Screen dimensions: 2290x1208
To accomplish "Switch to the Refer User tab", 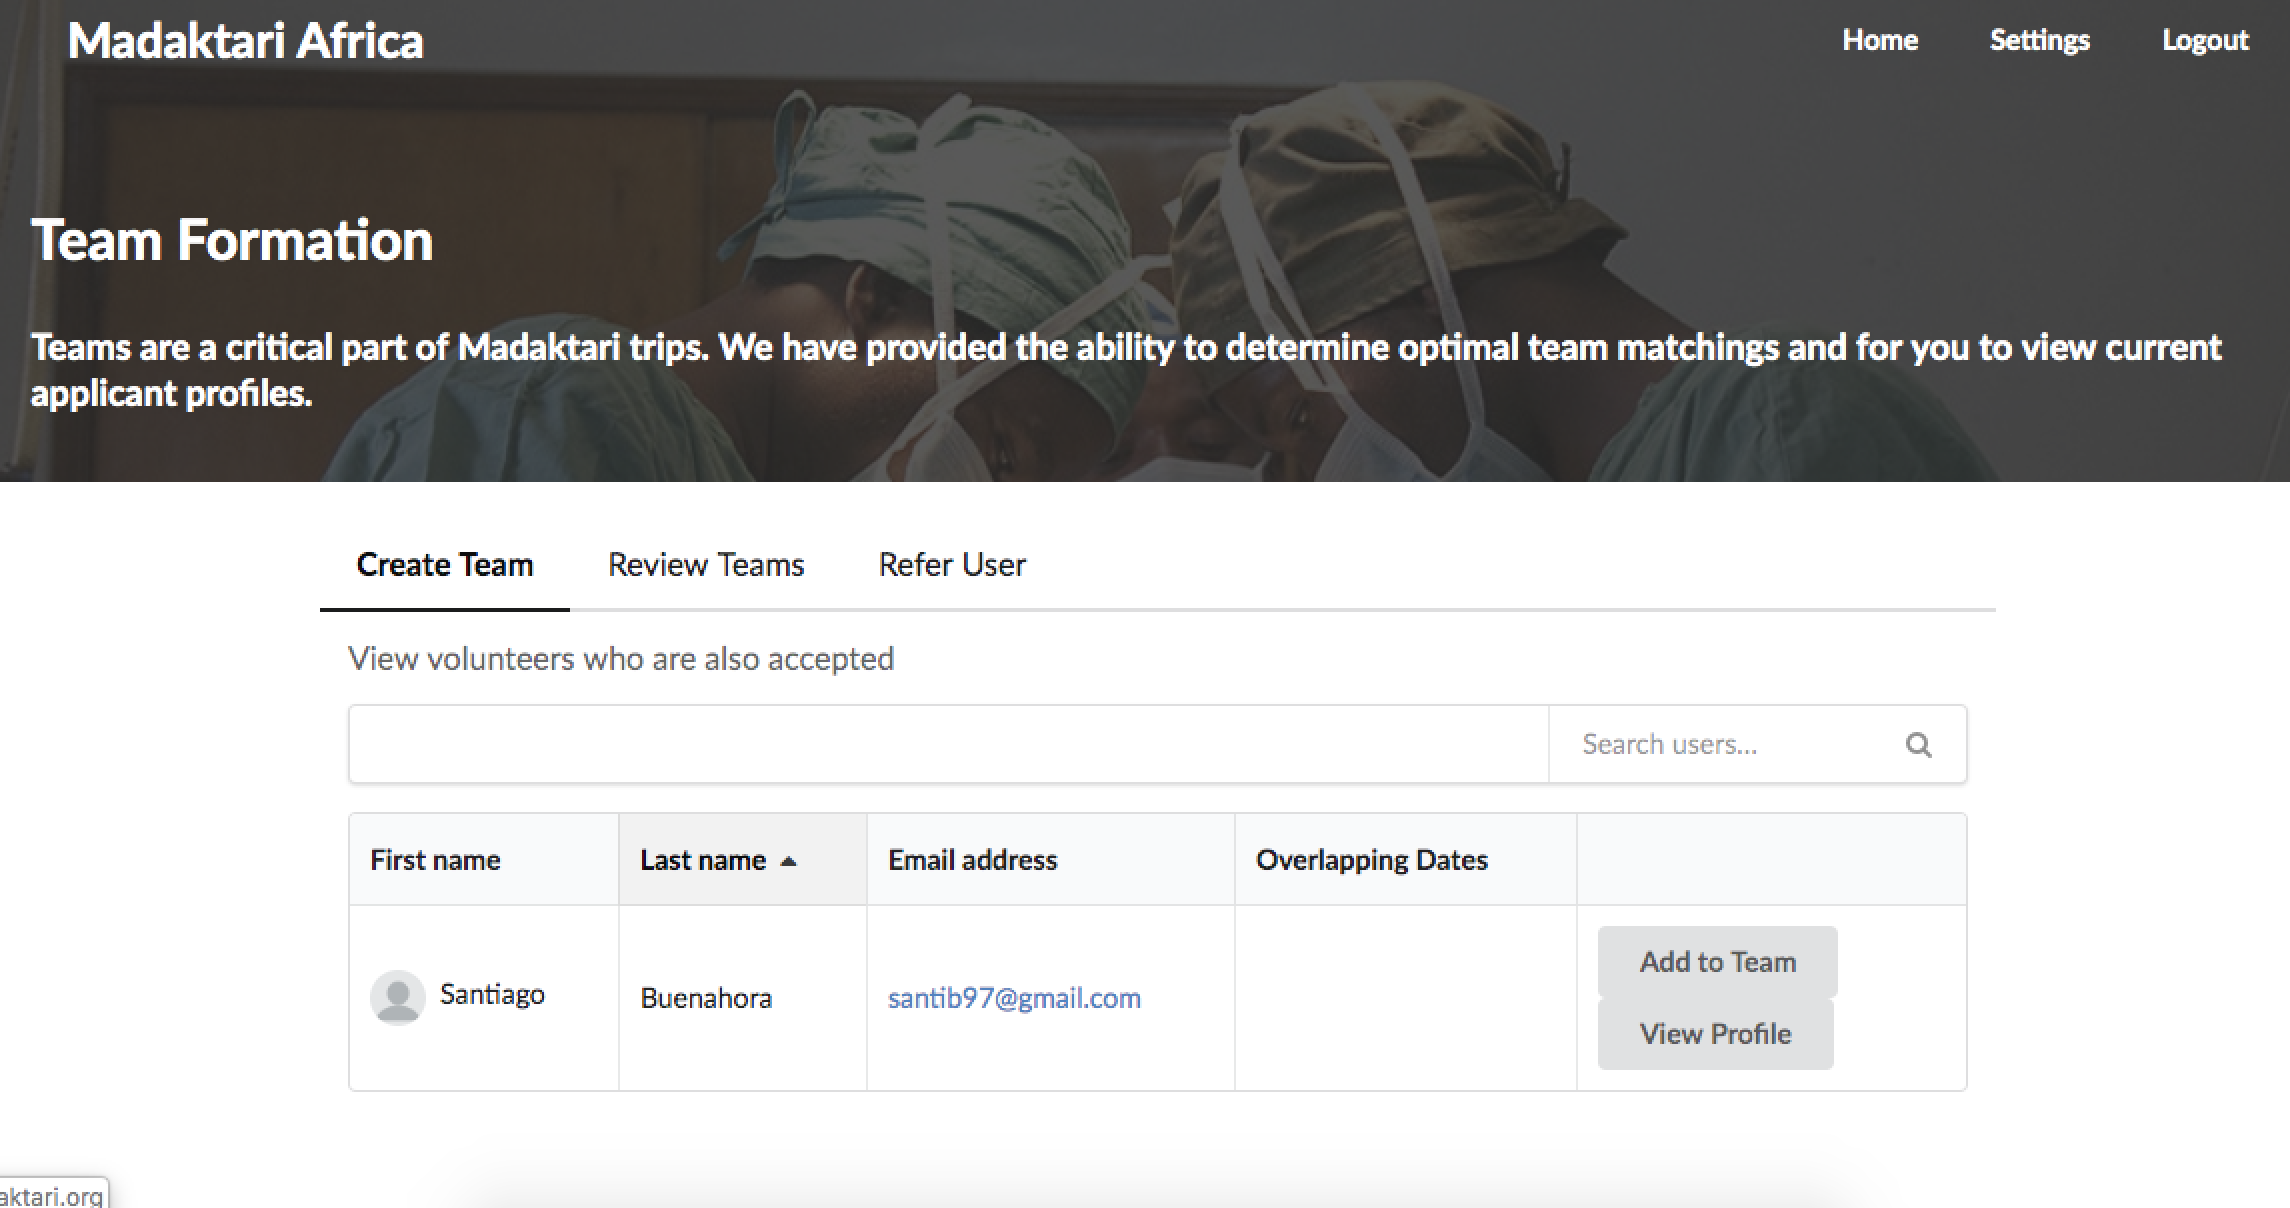I will [x=951, y=565].
